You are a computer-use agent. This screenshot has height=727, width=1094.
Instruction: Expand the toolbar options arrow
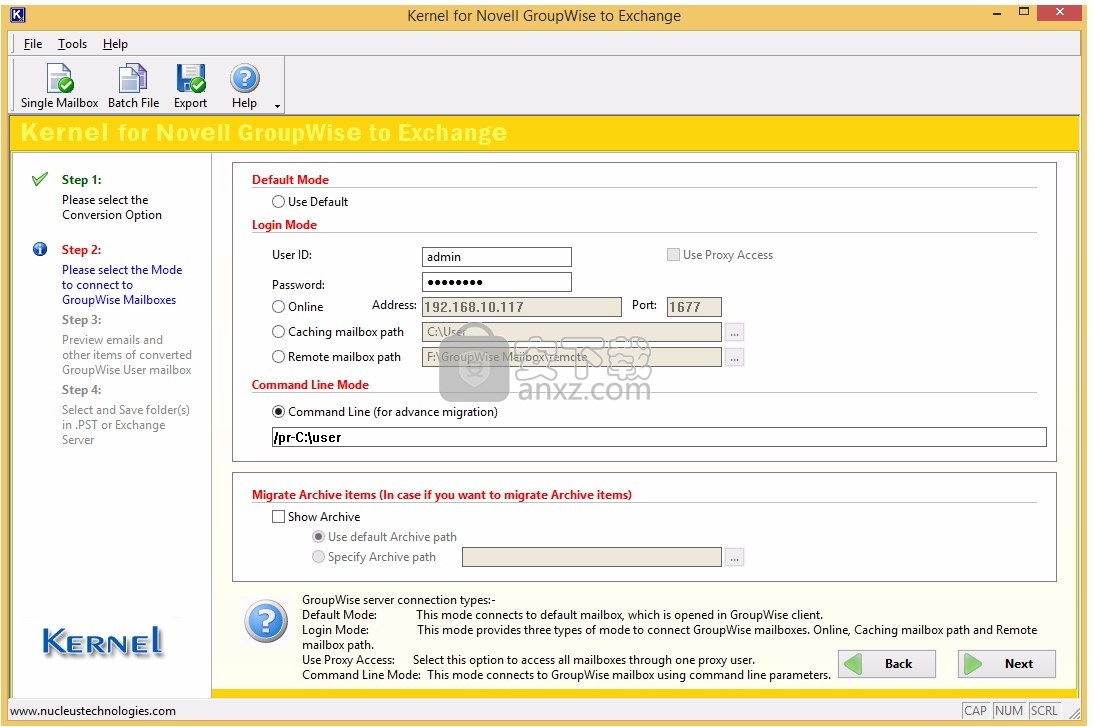277,106
